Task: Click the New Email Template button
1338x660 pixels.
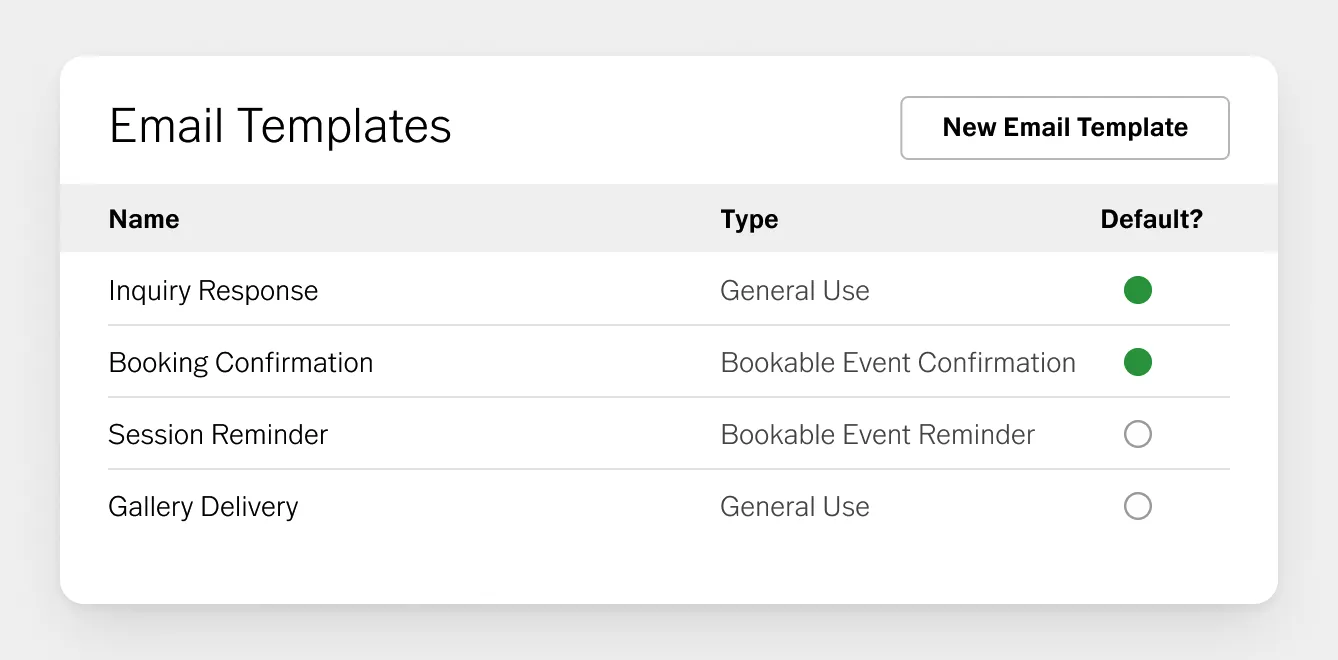Action: [1065, 128]
